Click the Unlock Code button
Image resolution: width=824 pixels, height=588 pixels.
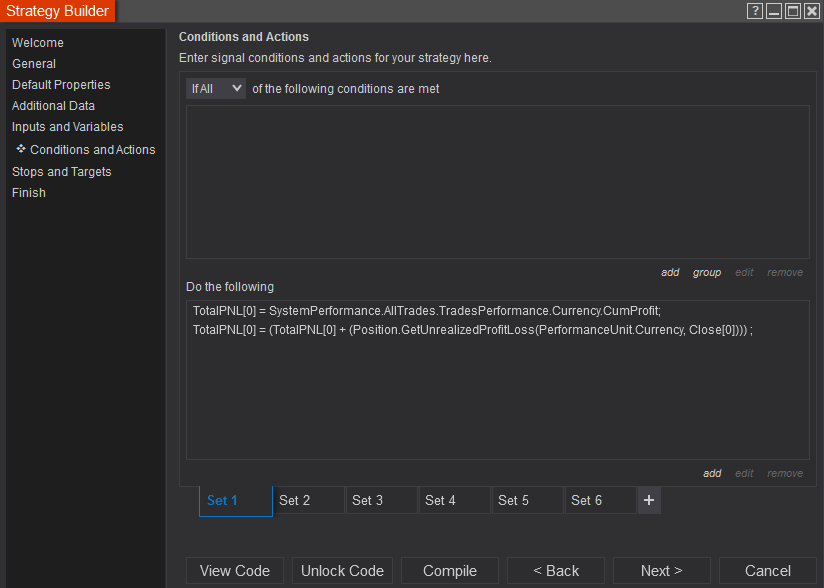click(x=343, y=571)
